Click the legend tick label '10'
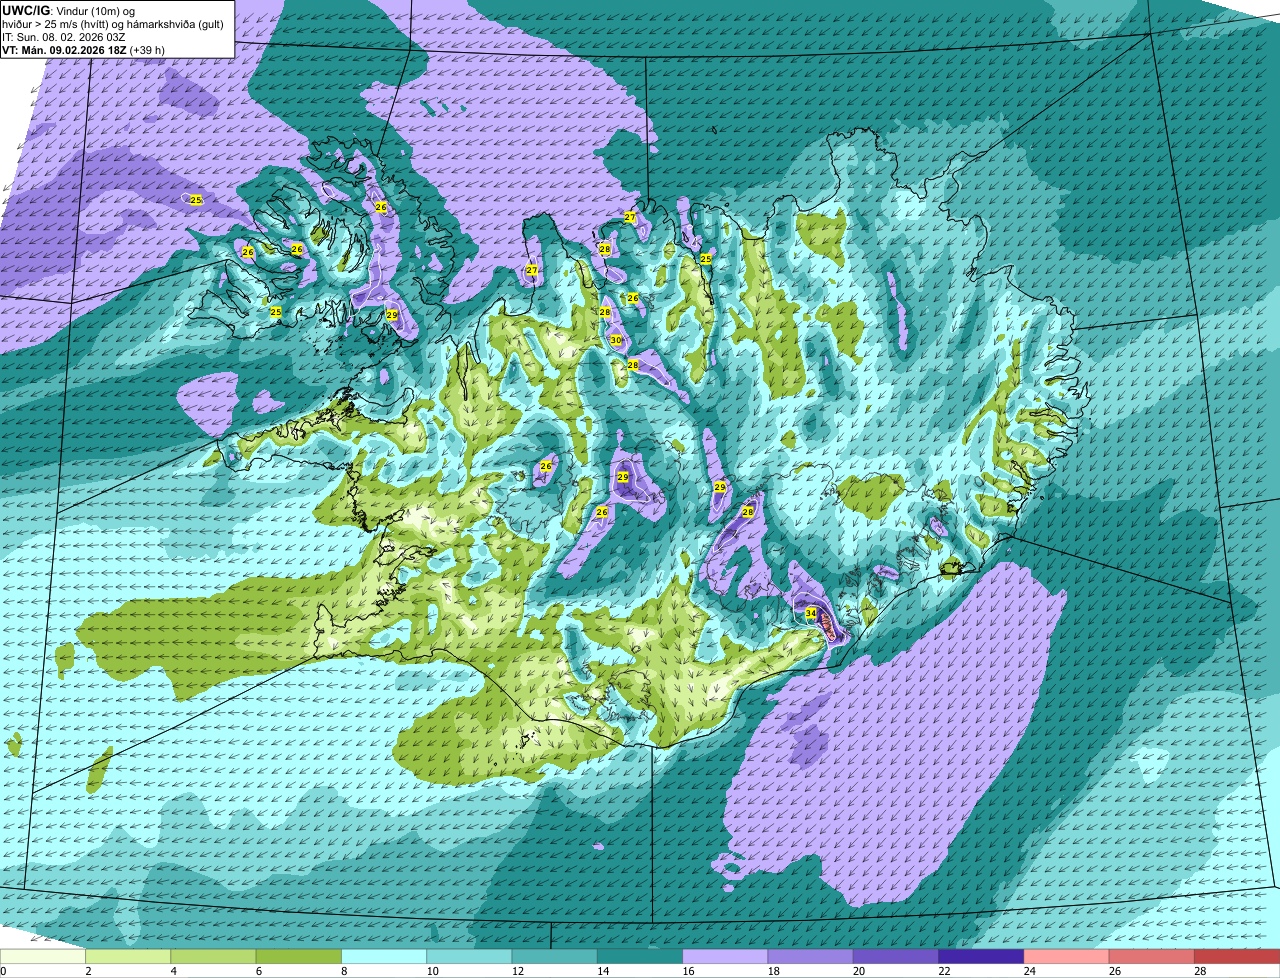Viewport: 1280px width, 978px height. click(432, 971)
